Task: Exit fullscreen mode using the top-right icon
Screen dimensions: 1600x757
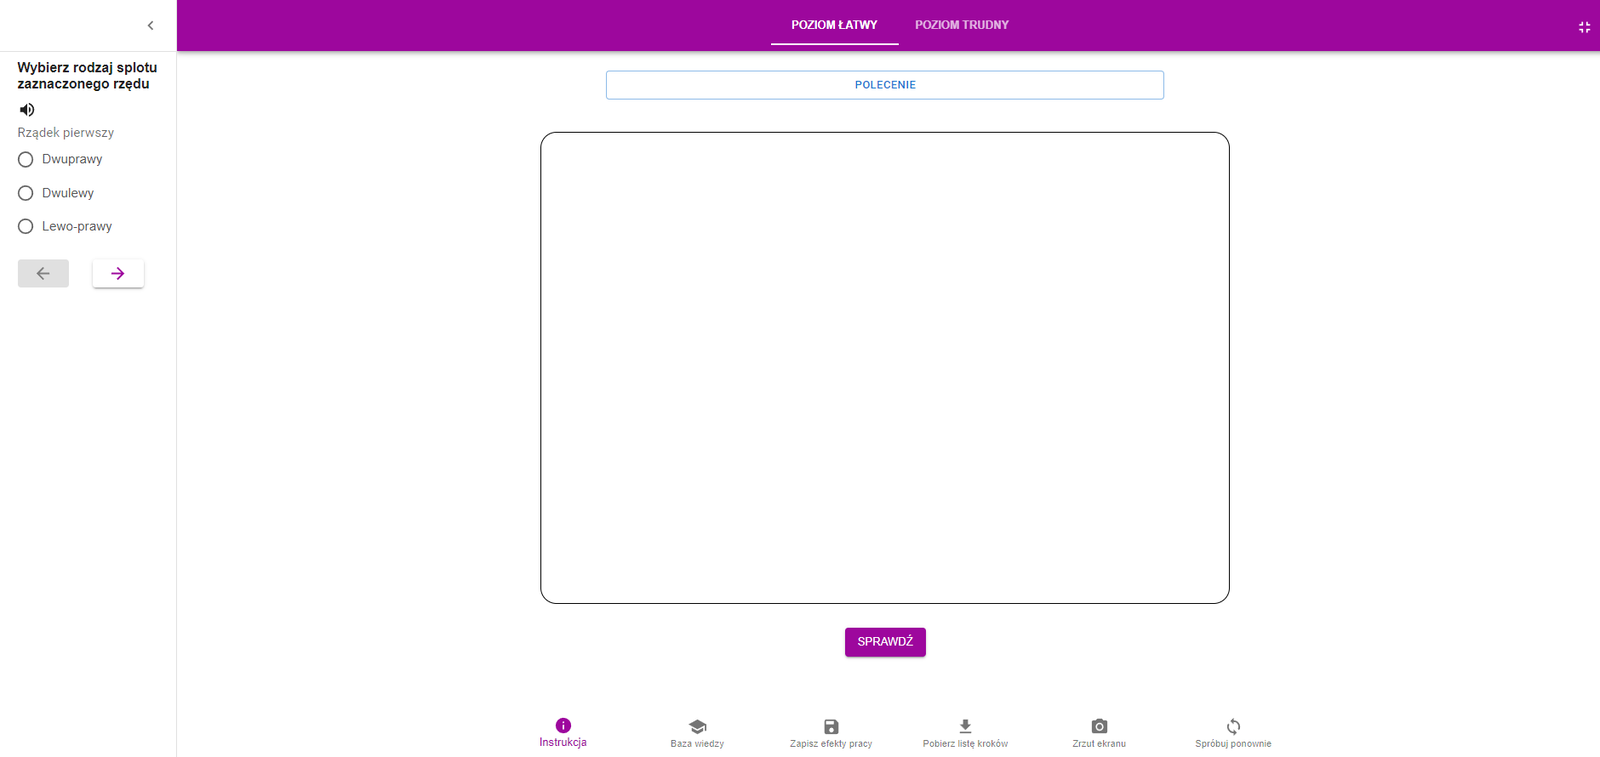Action: [x=1584, y=27]
